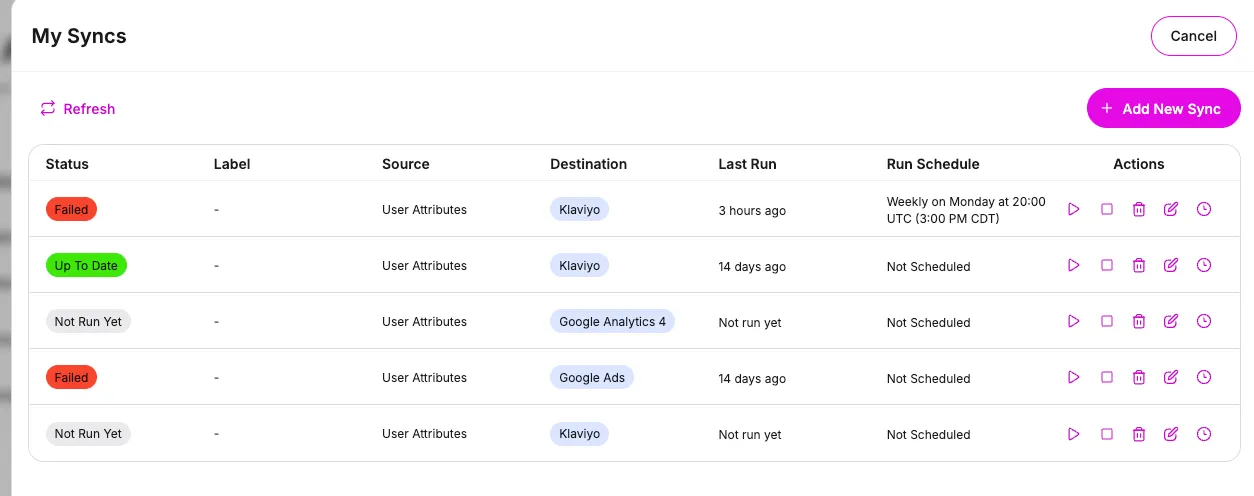This screenshot has width=1254, height=496.
Task: Click '14 days ago' in the Google Ads row
Action: coord(752,379)
